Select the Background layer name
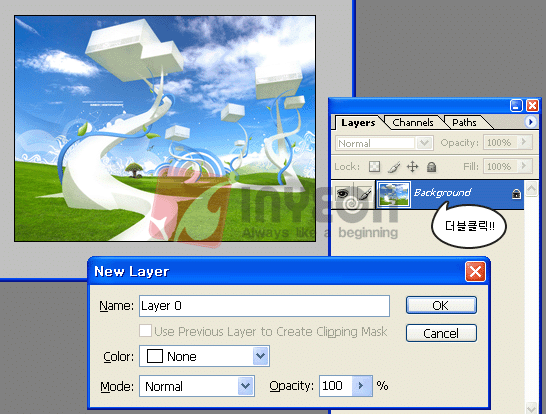The width and height of the screenshot is (546, 414). (442, 193)
